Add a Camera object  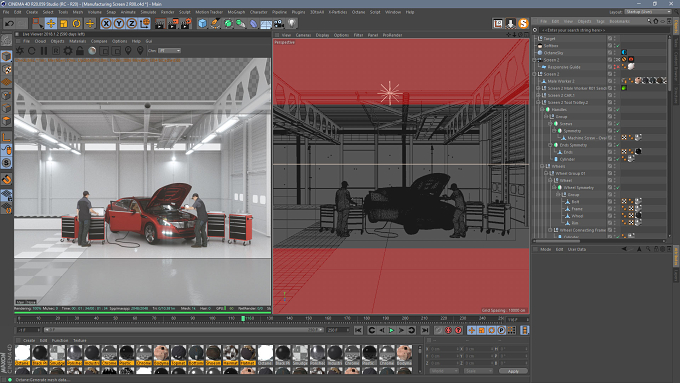(x=279, y=23)
